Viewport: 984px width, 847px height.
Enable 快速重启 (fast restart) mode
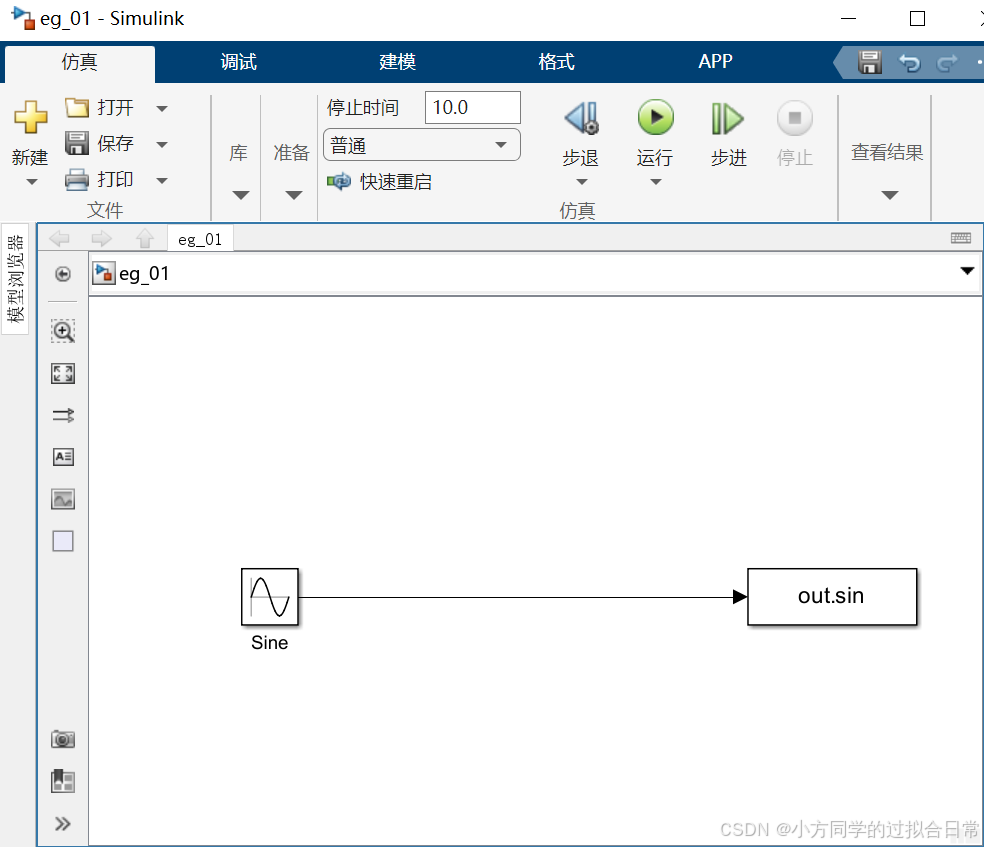click(x=397, y=181)
